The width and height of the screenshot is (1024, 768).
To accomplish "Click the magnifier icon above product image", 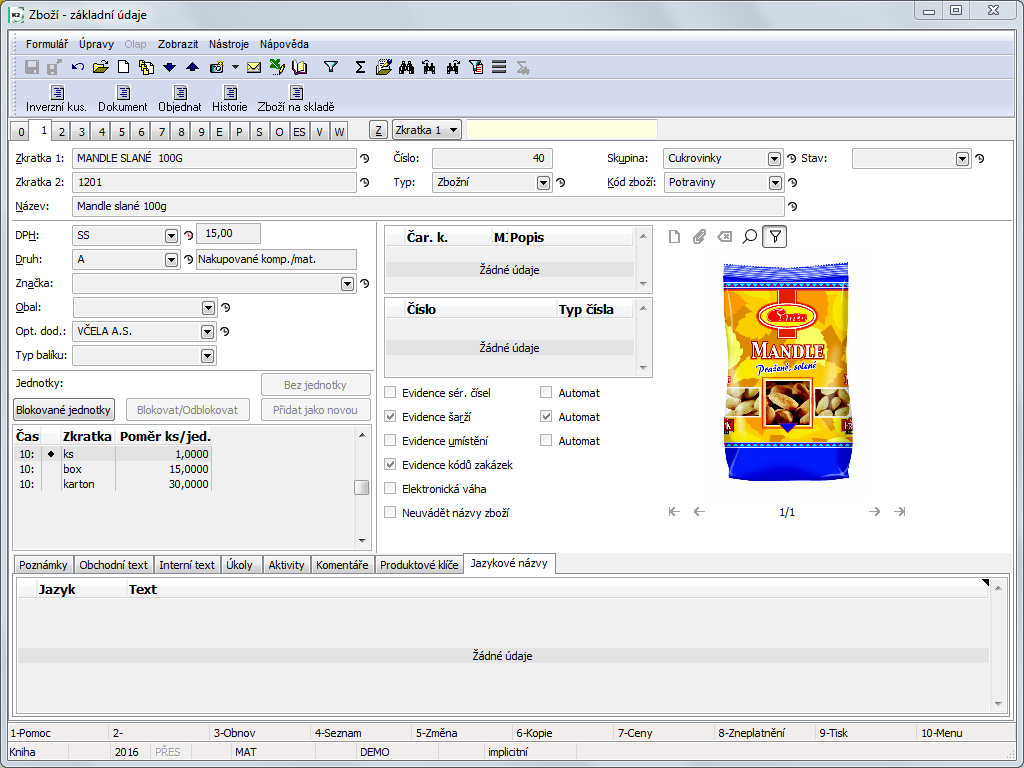I will [x=749, y=236].
